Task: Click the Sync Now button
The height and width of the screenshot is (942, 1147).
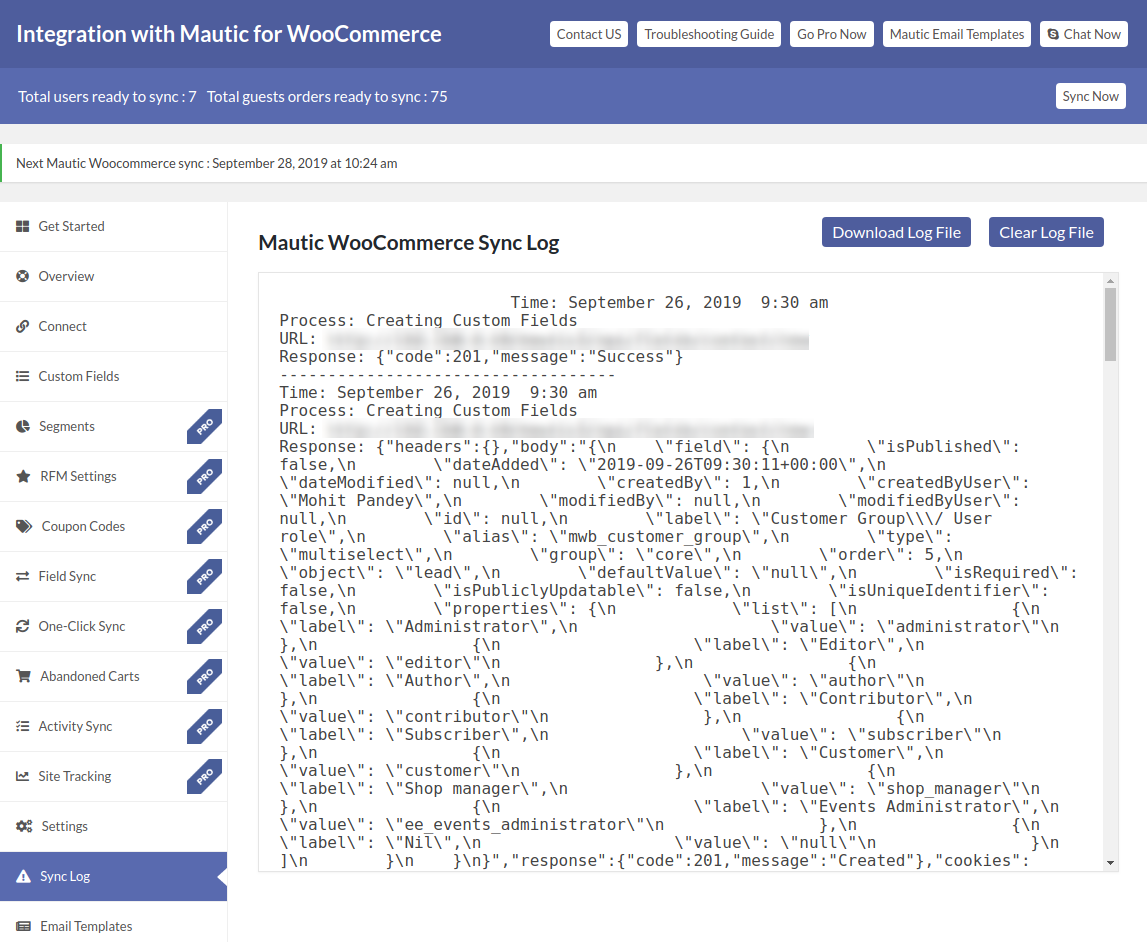Action: pyautogui.click(x=1091, y=96)
